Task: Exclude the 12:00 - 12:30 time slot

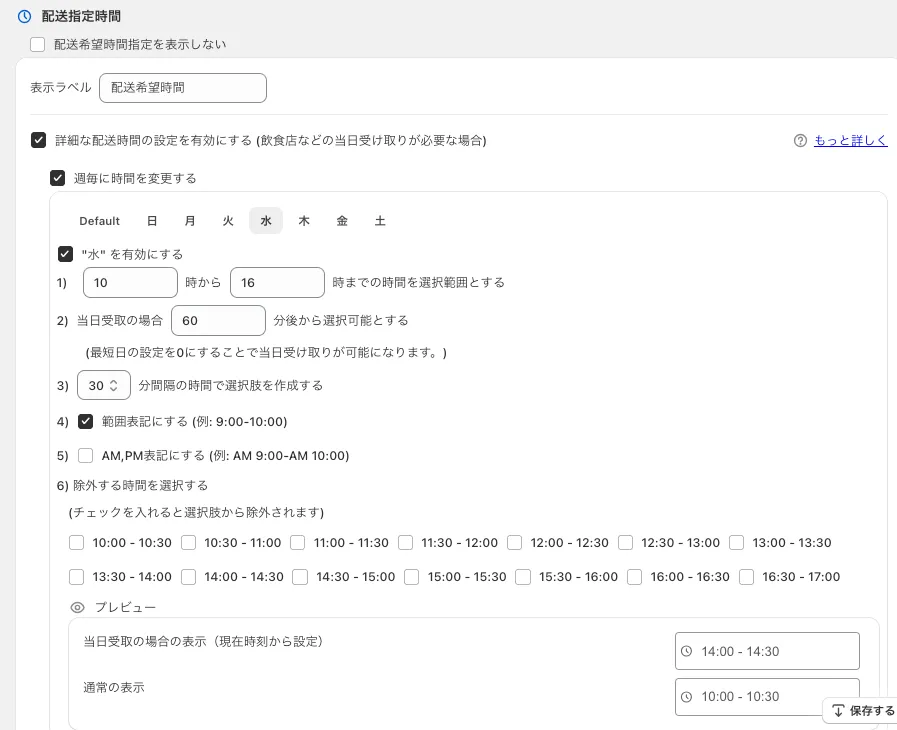Action: point(515,543)
